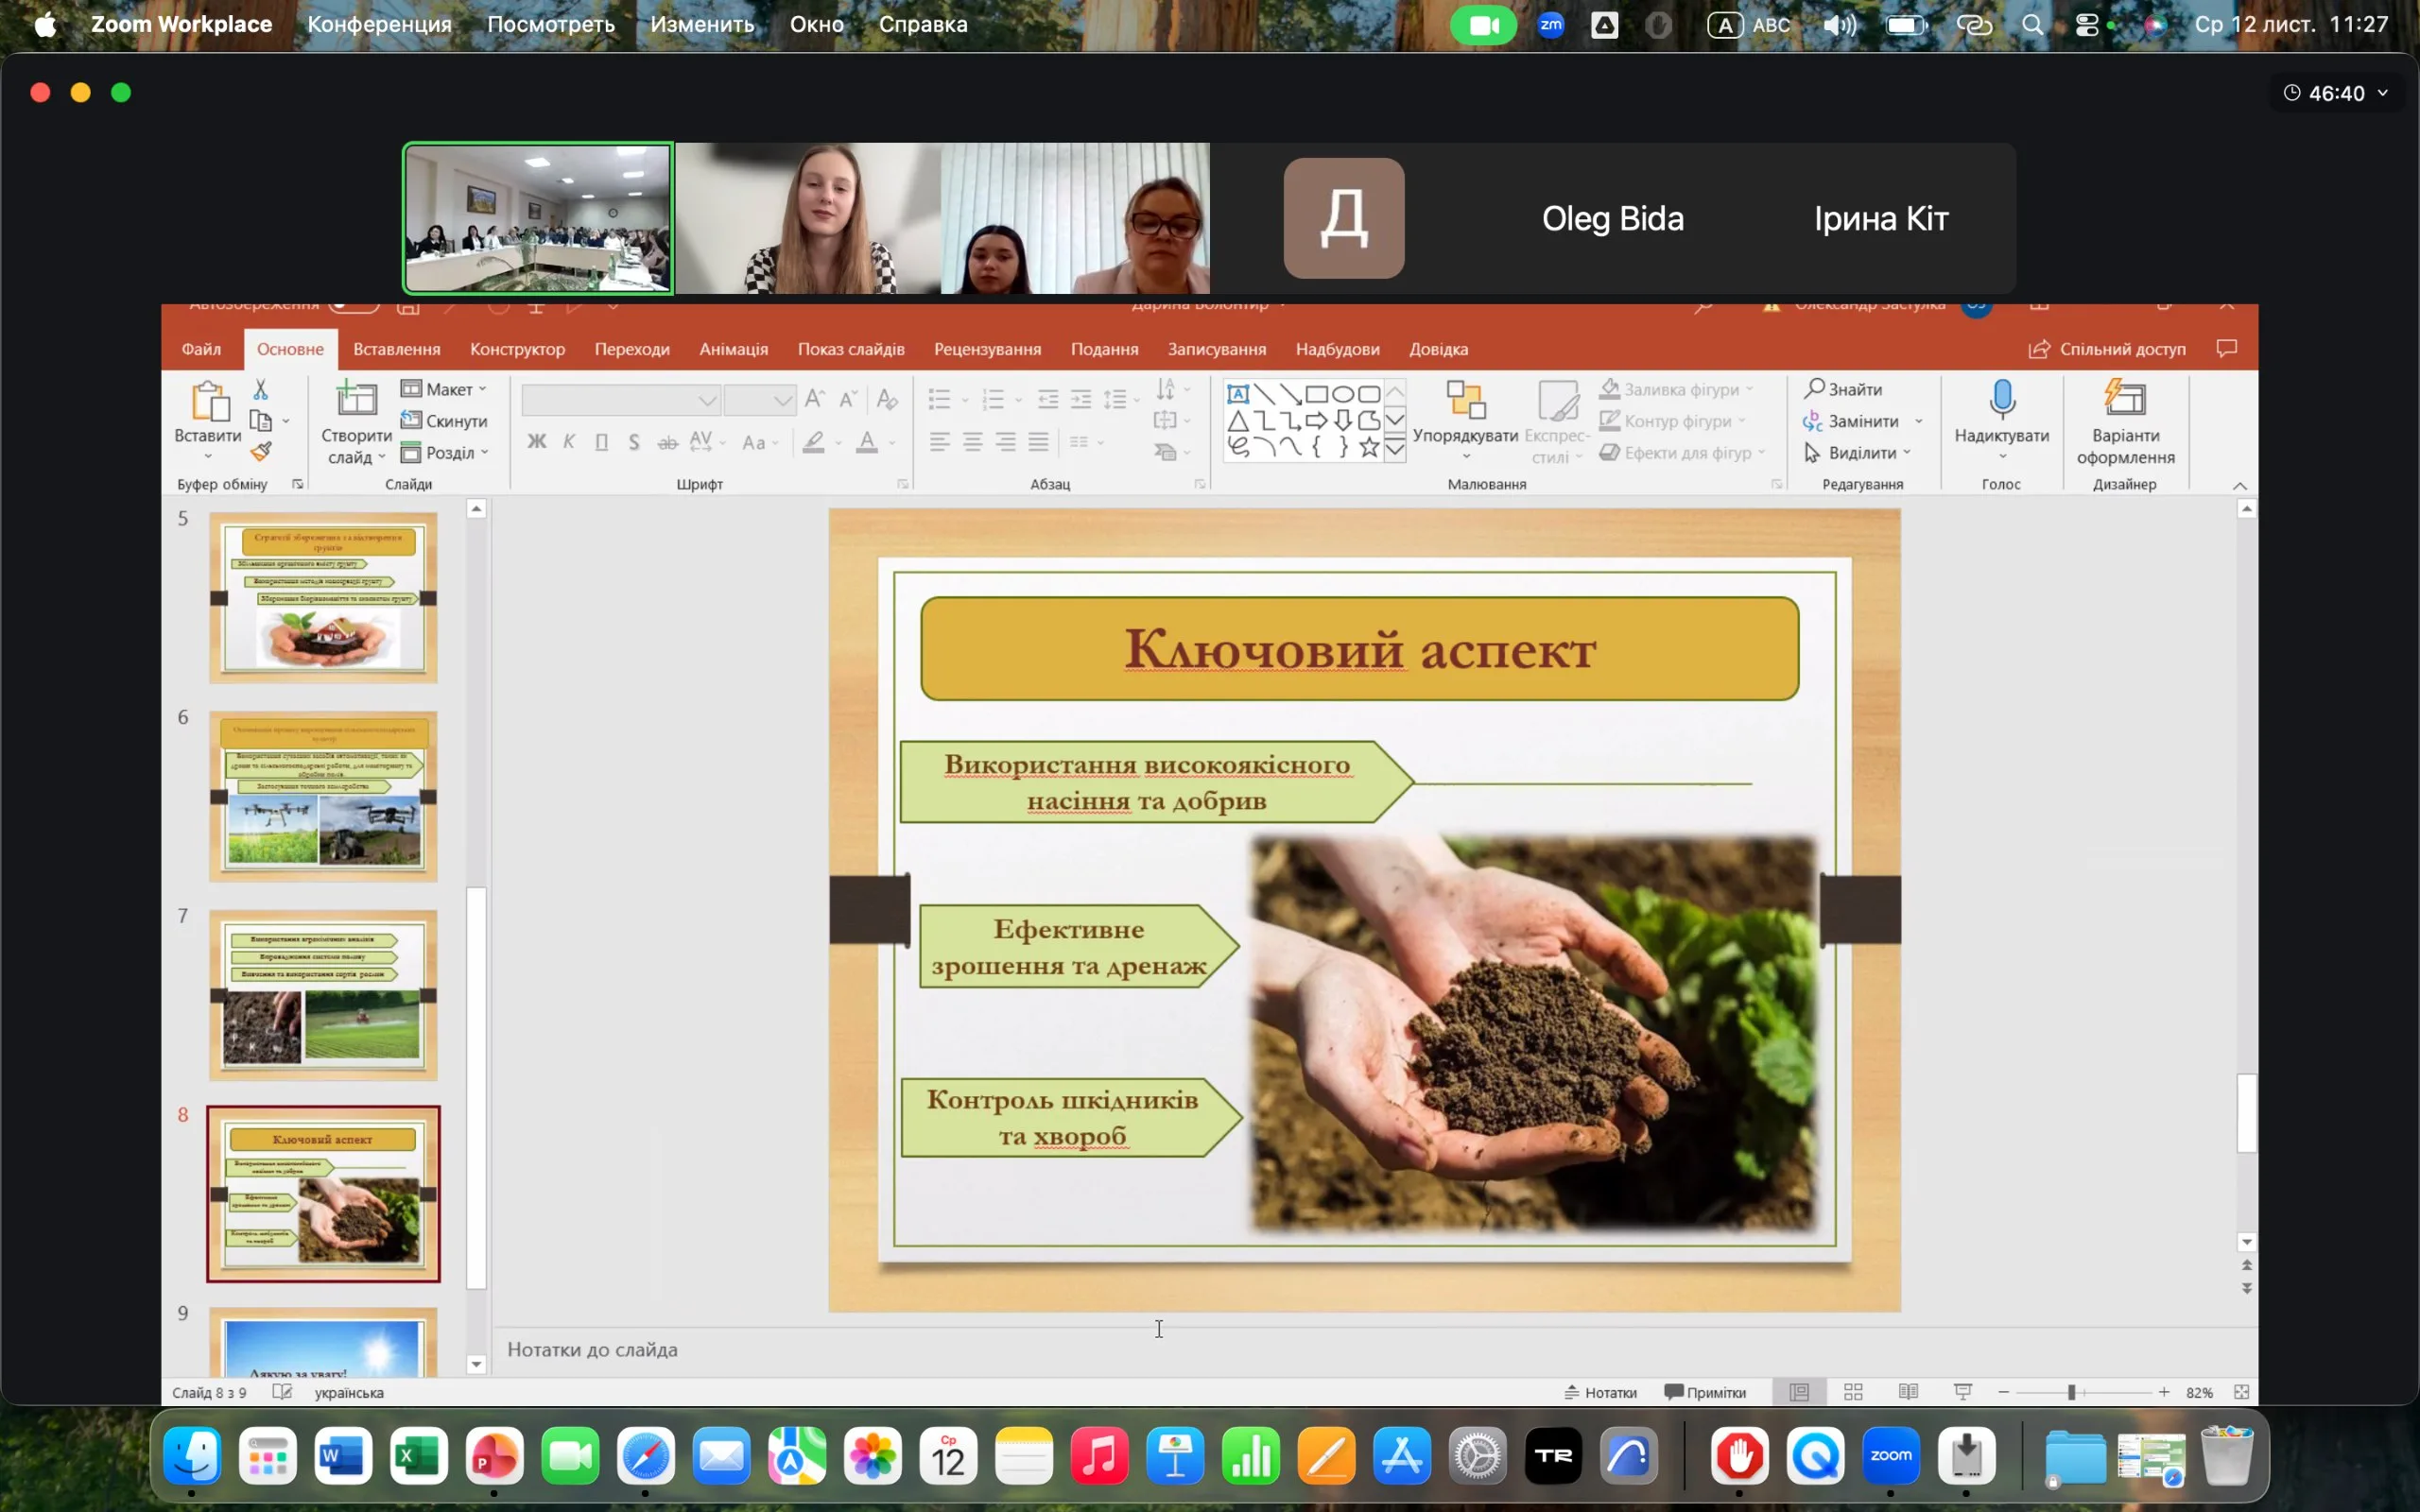Toggle bold Ж formatting

(x=537, y=442)
